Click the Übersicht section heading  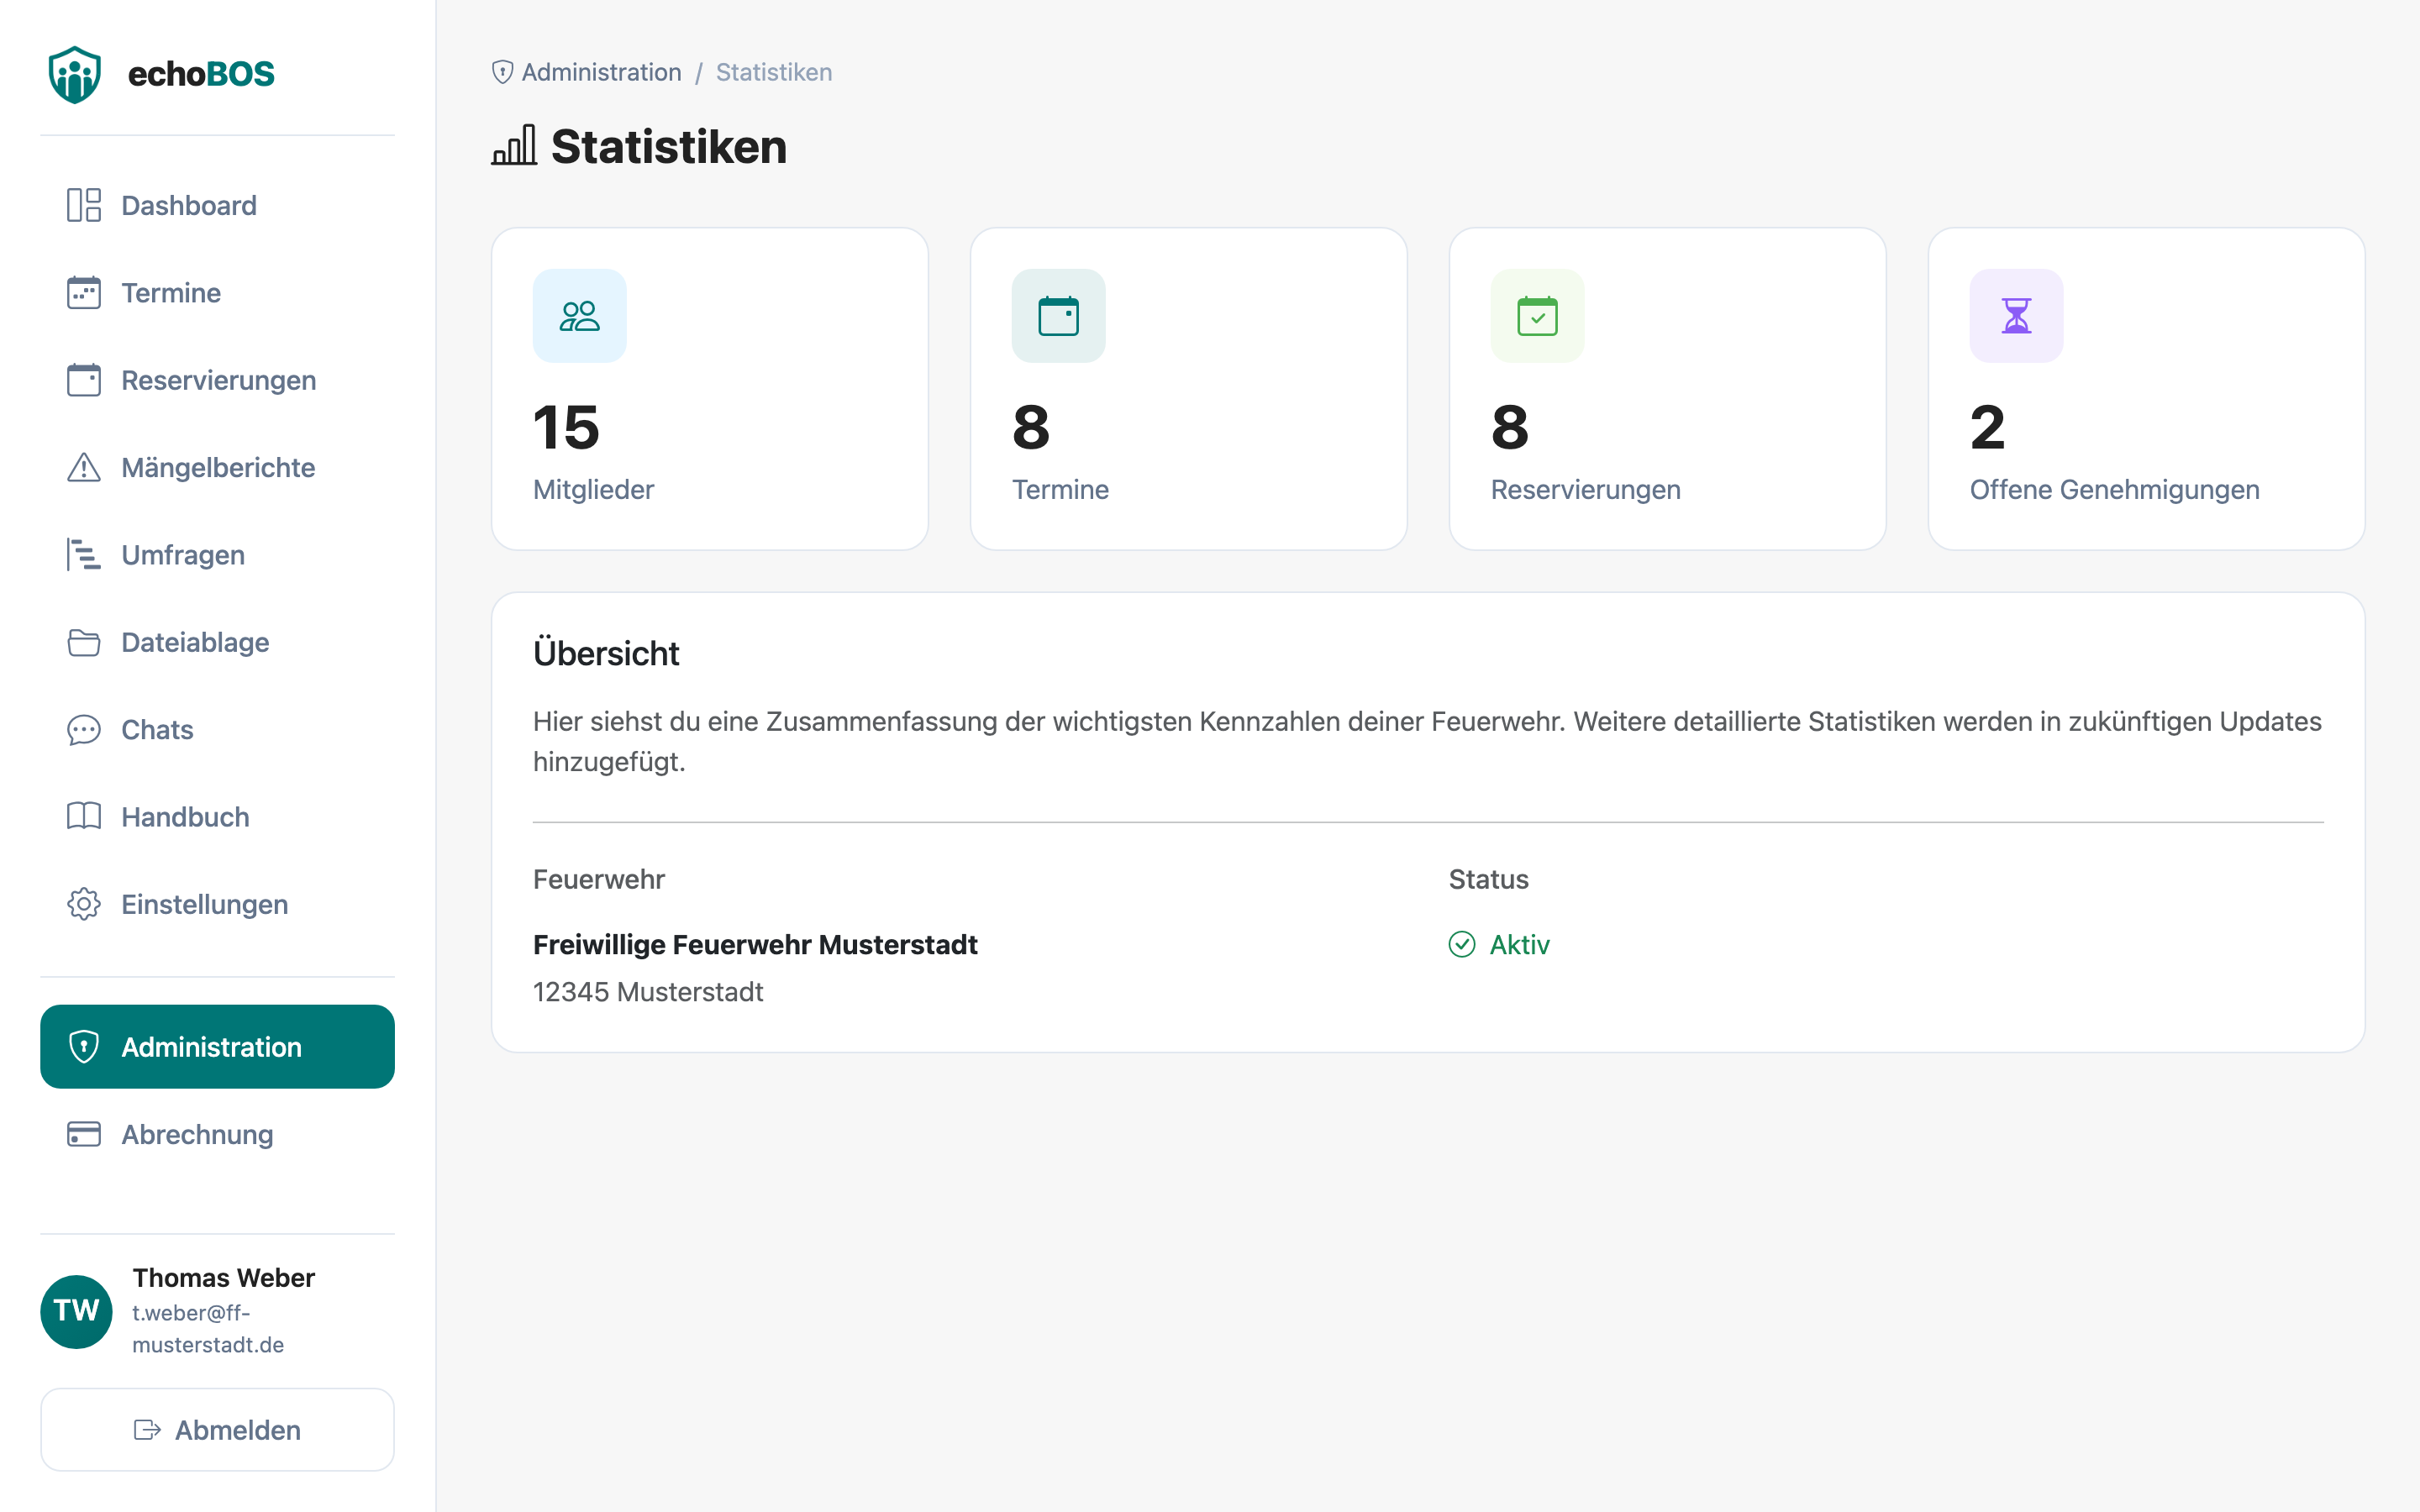(606, 653)
